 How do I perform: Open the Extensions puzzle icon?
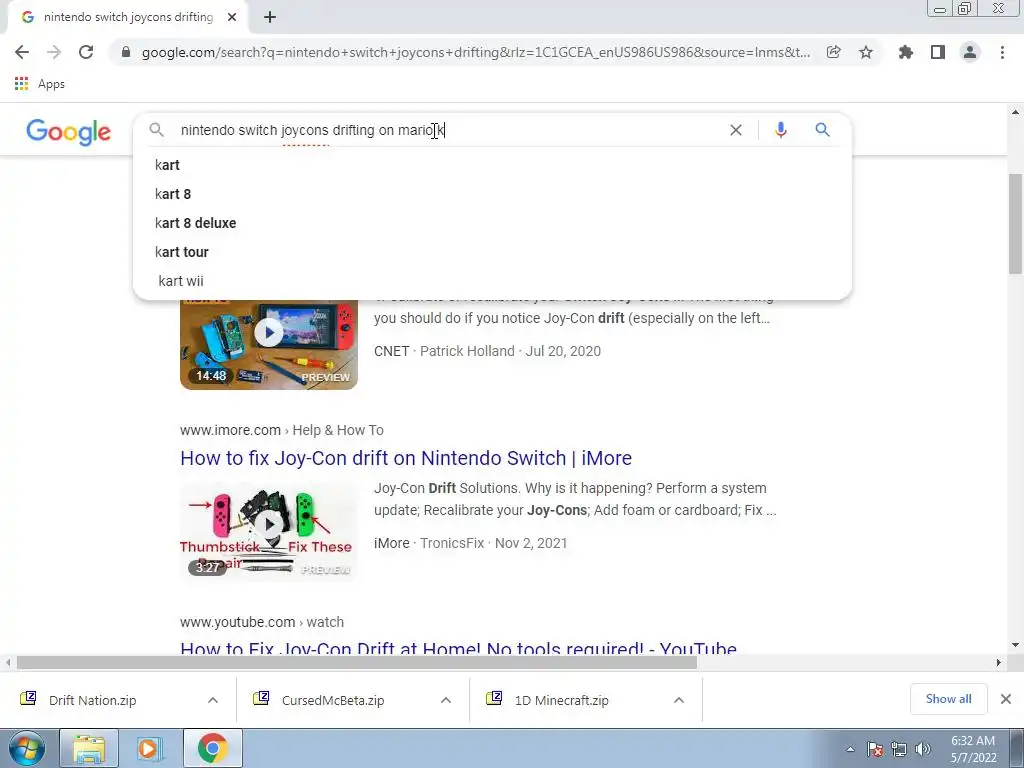[x=905, y=52]
